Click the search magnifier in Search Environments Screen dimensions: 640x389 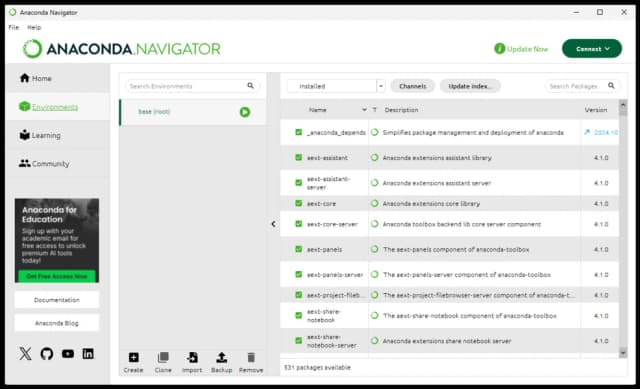tap(250, 86)
